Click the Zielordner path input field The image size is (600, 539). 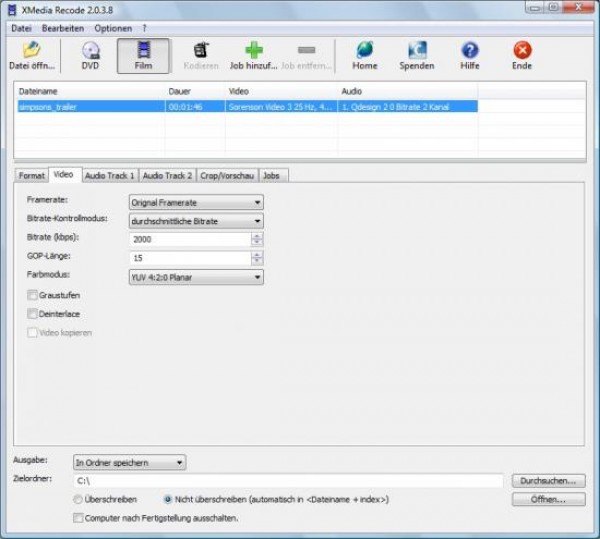pos(288,481)
